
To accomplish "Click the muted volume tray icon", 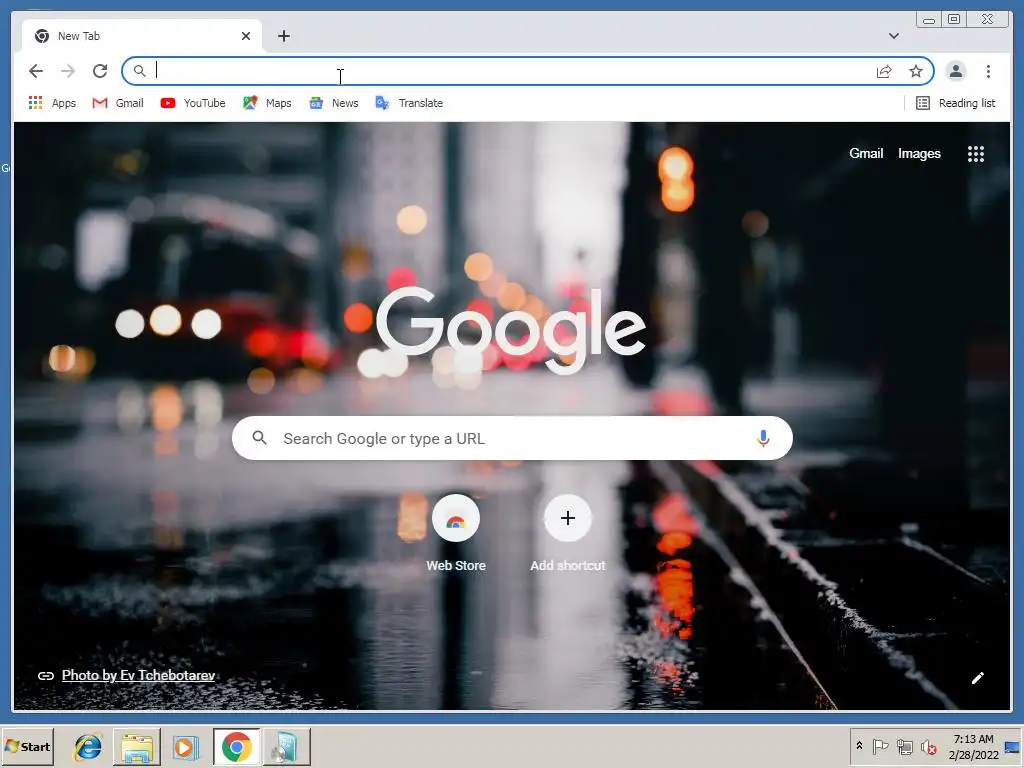I will coord(928,746).
